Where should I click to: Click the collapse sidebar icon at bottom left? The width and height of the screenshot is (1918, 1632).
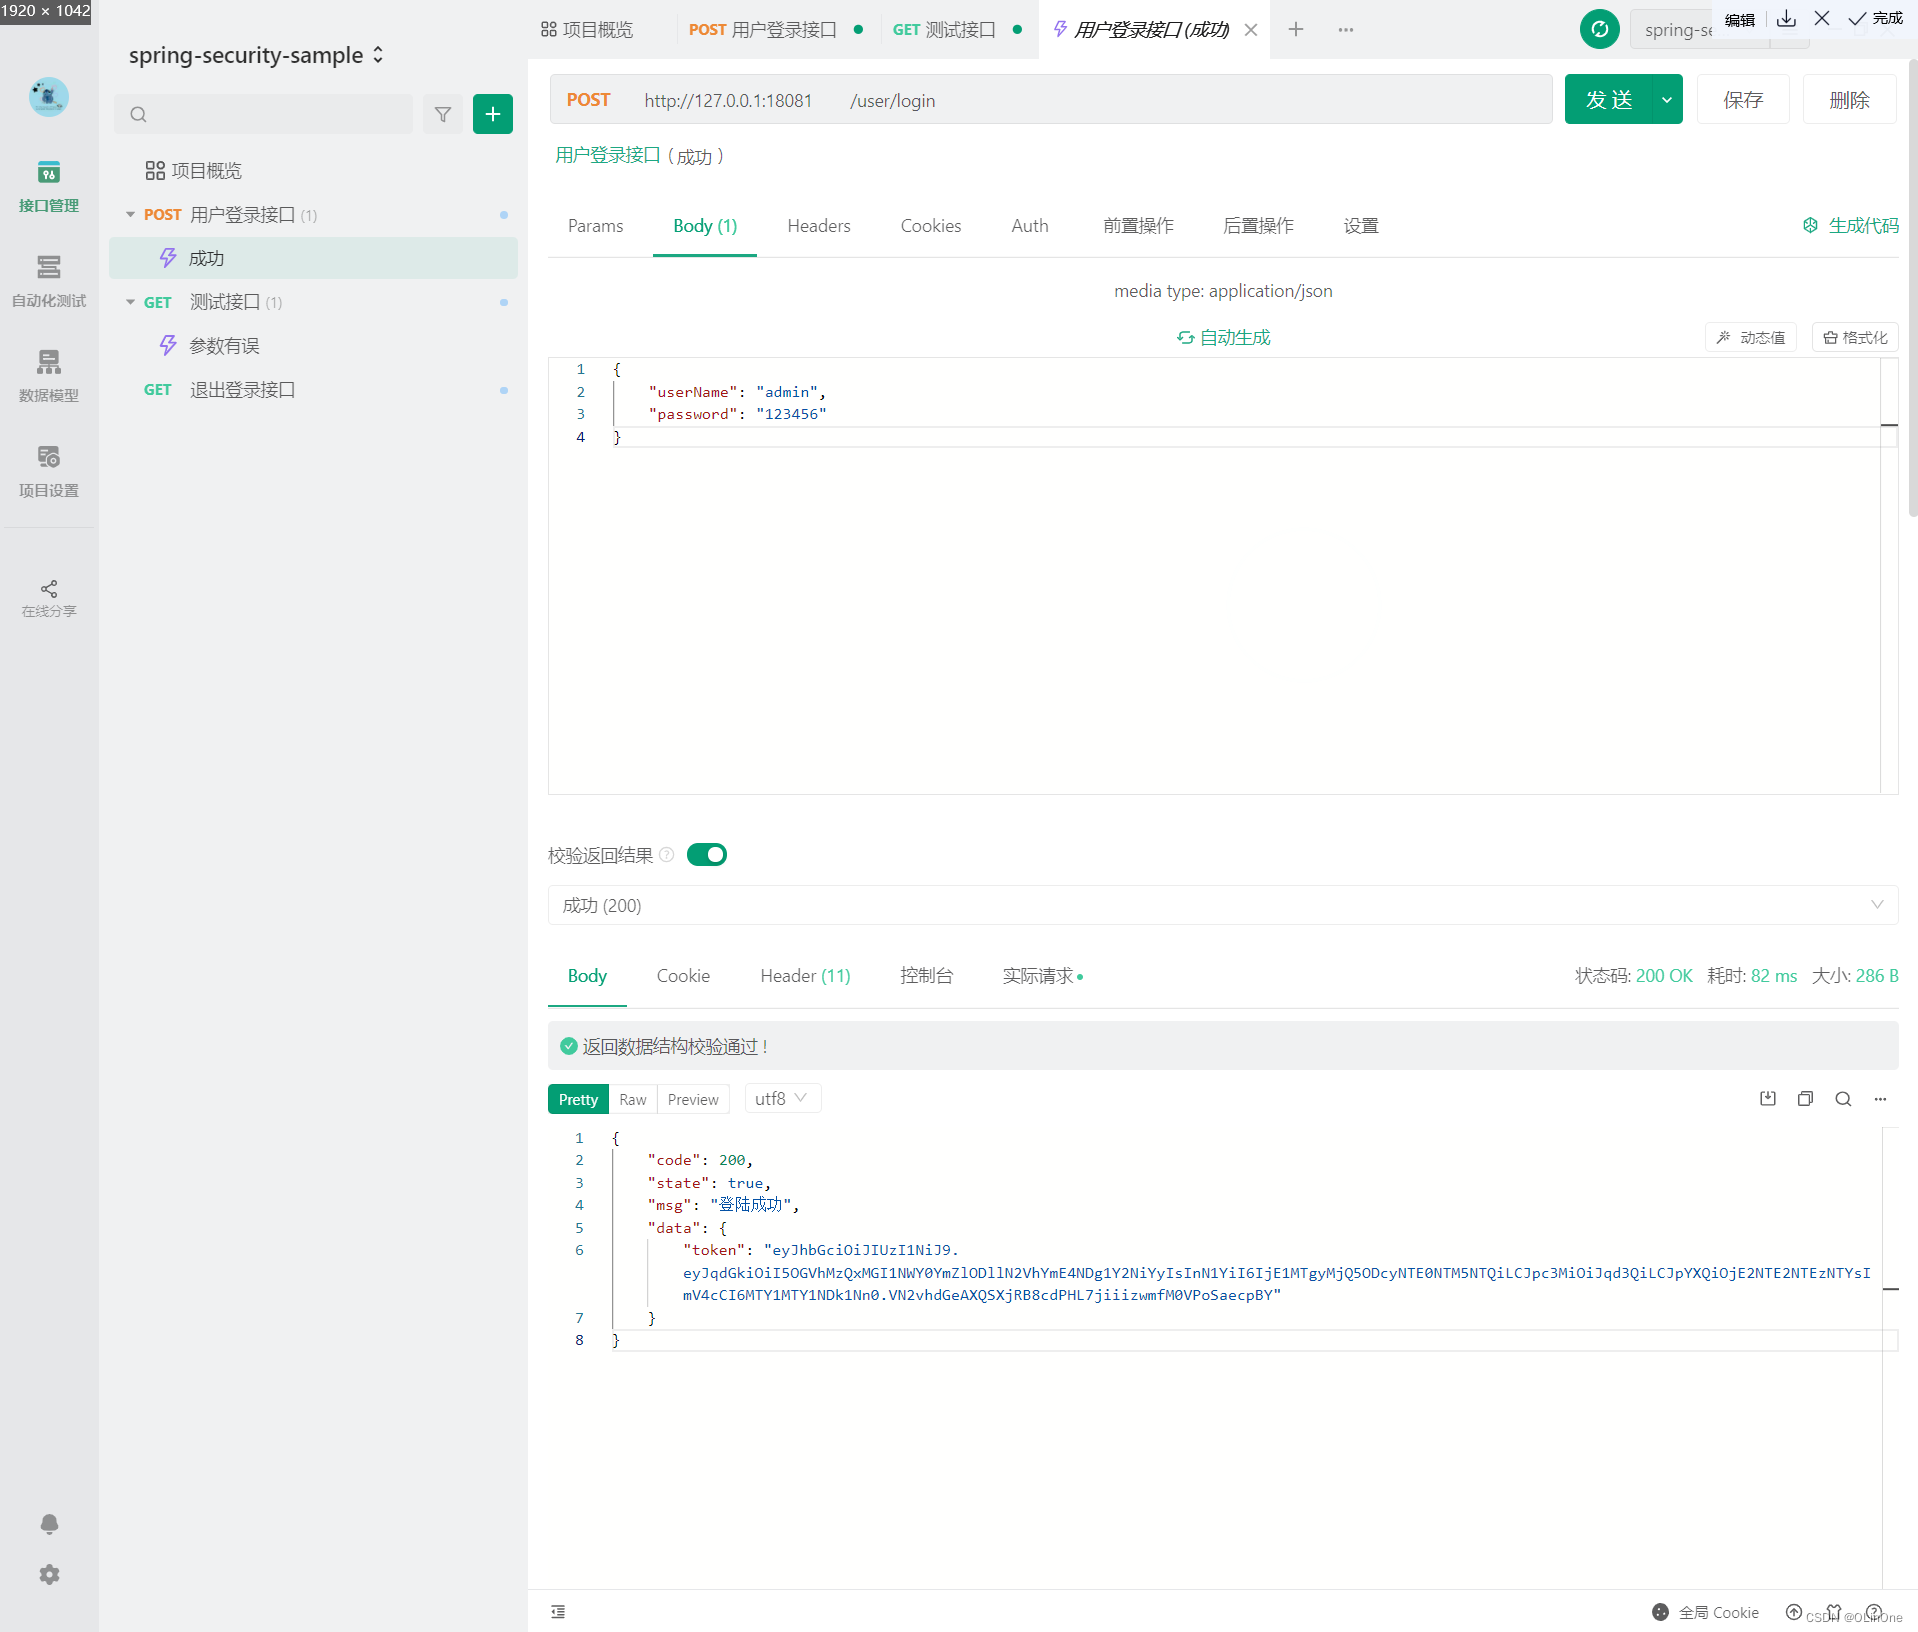(x=558, y=1612)
